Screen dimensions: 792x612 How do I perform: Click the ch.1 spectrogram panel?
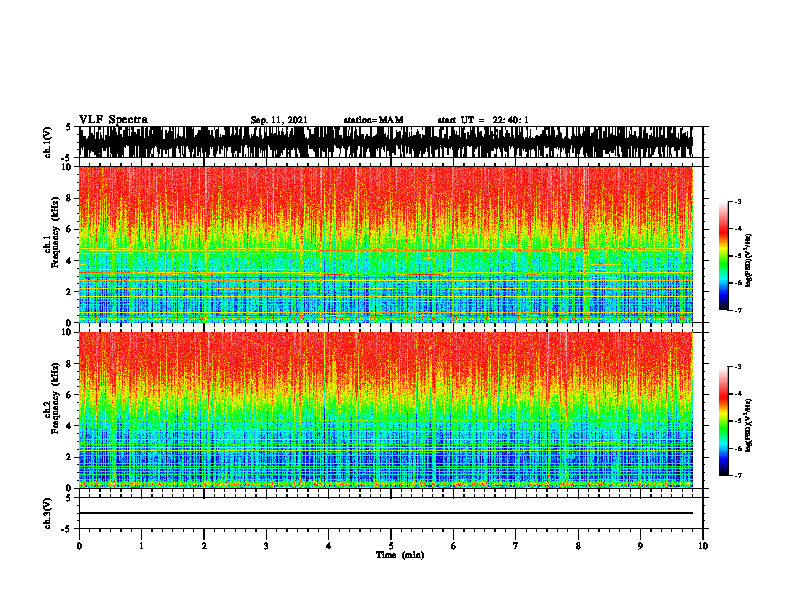coord(385,244)
